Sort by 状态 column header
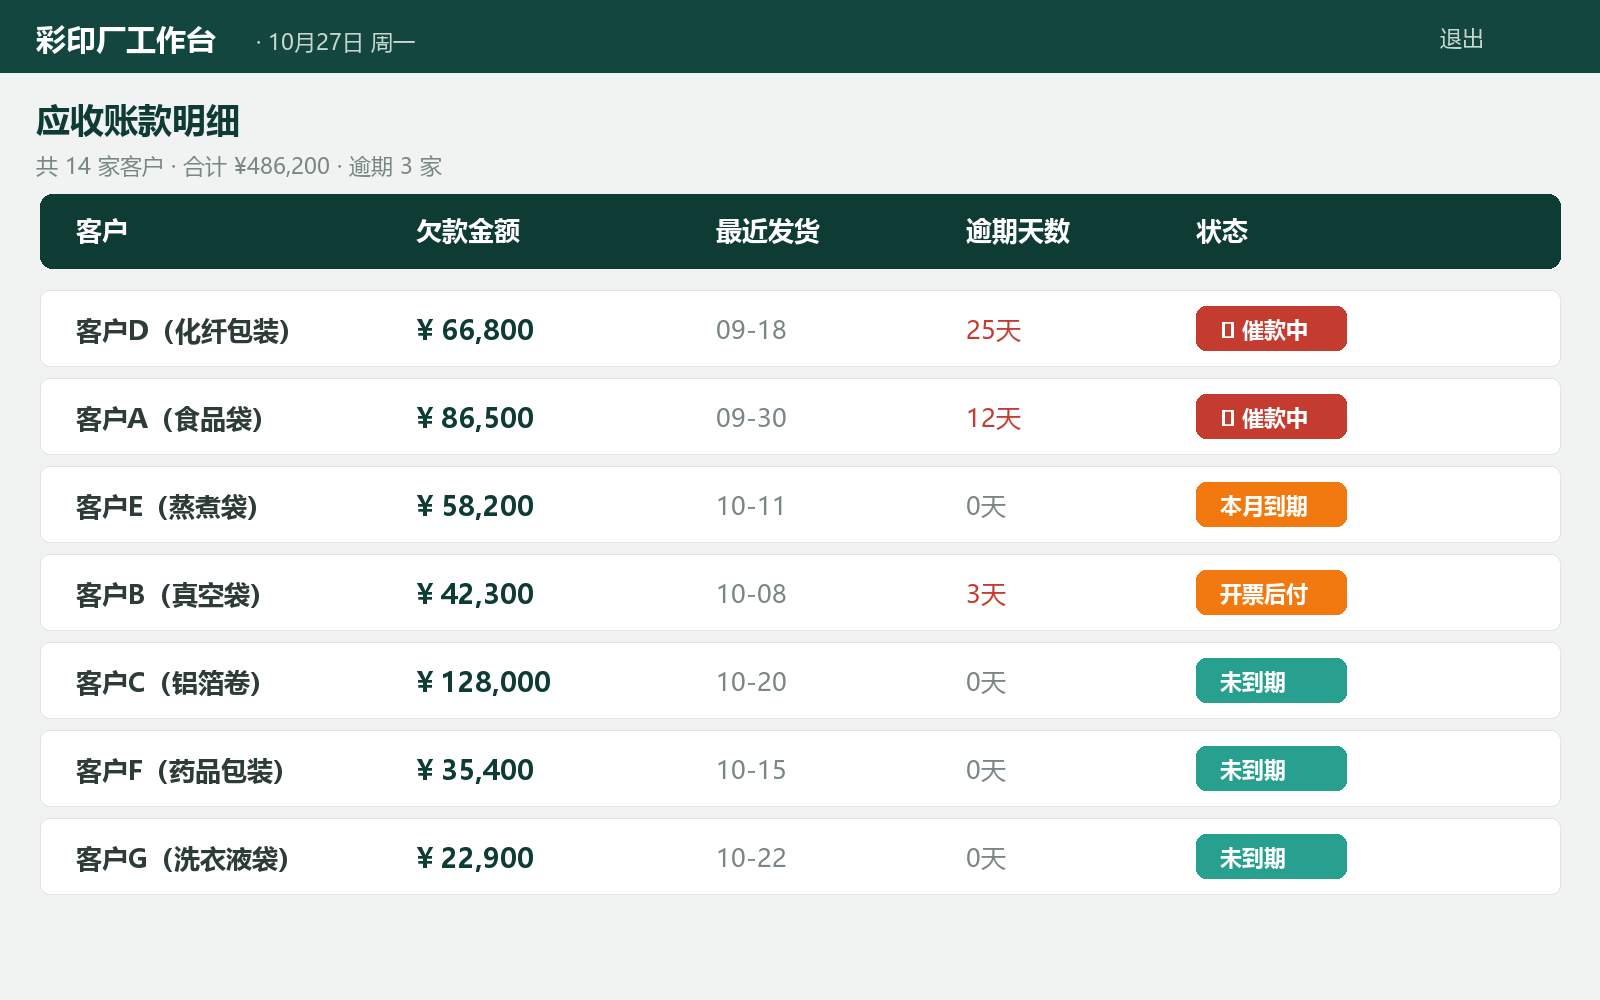 click(1222, 232)
